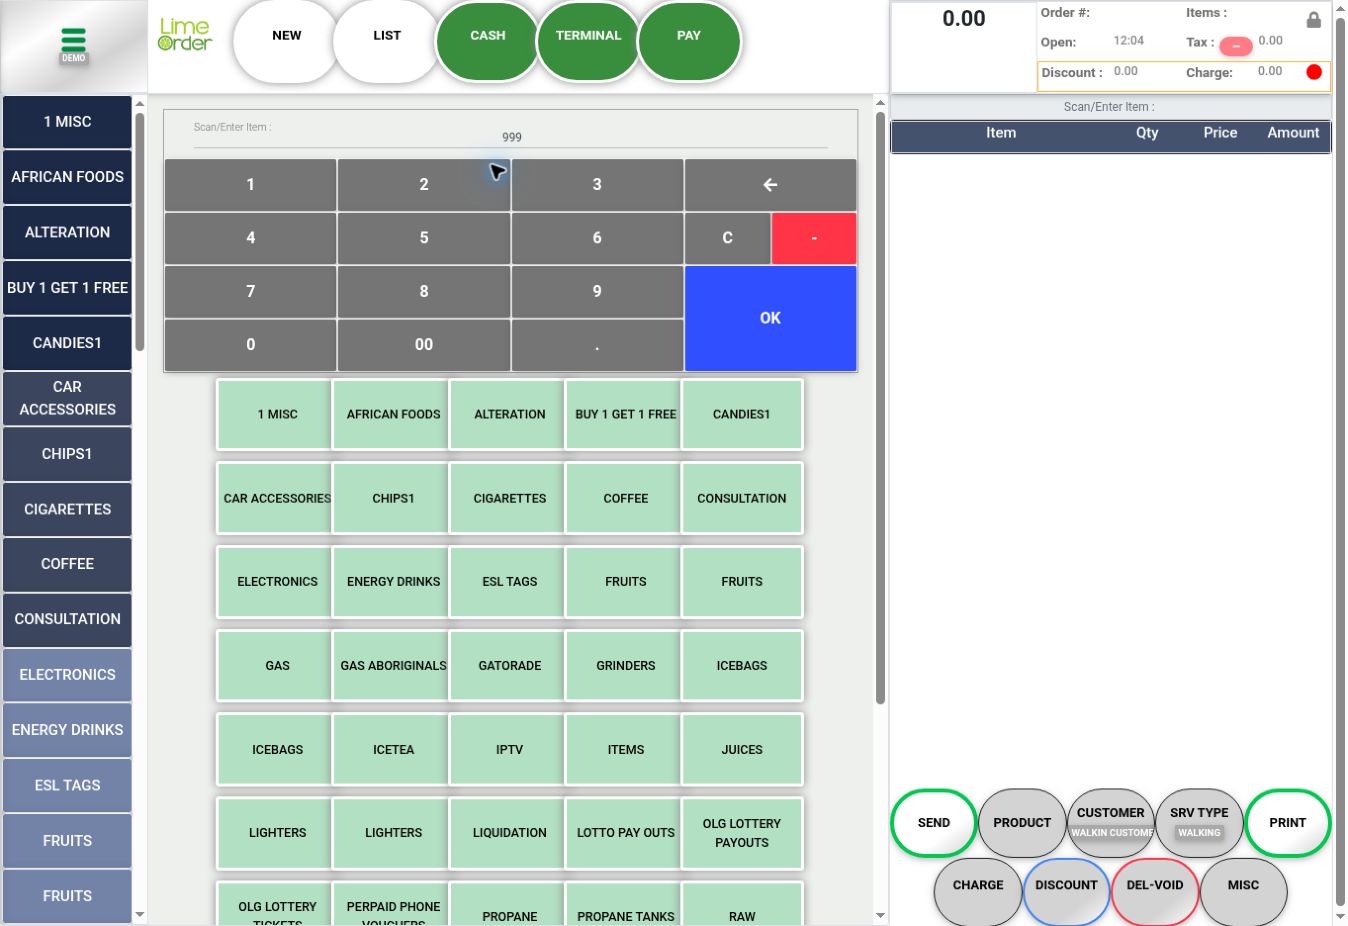The width and height of the screenshot is (1348, 926).
Task: Tap keypad digit 7
Action: tap(250, 291)
